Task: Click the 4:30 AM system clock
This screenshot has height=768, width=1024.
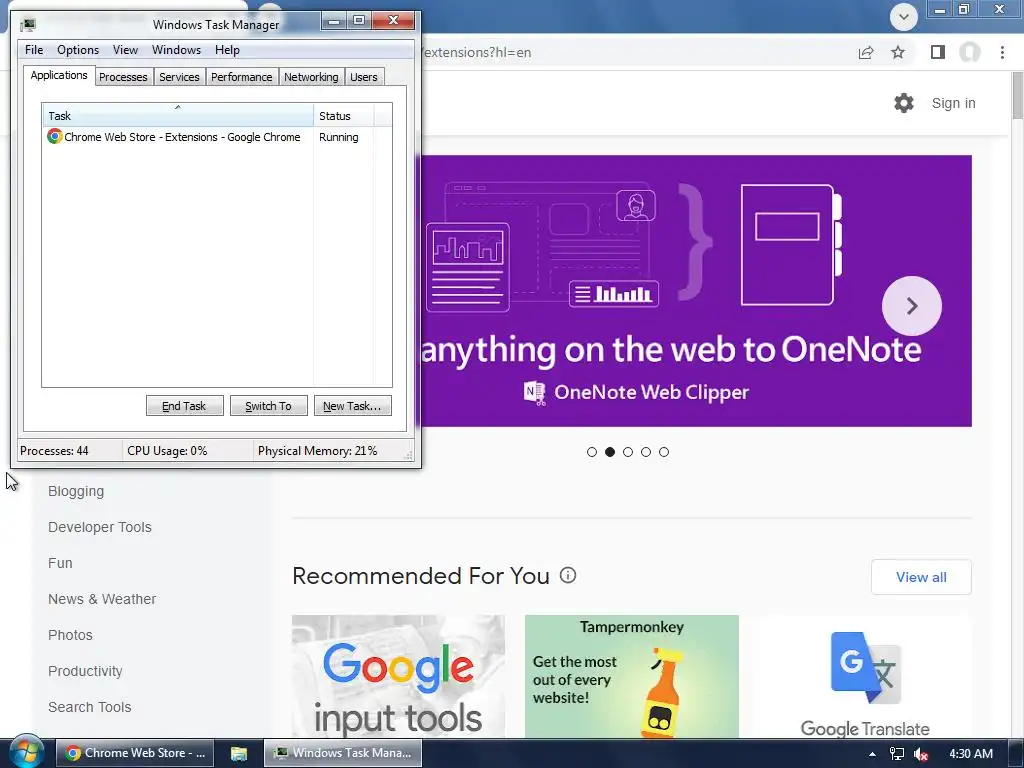Action: [970, 754]
